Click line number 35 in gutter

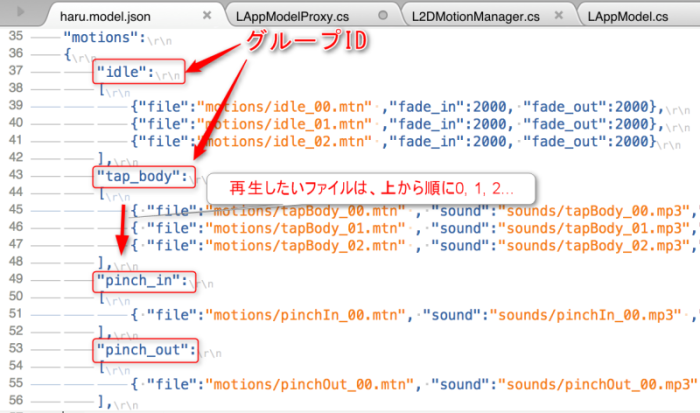tap(16, 36)
